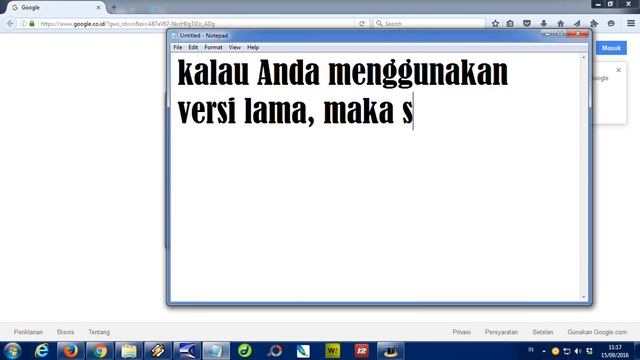This screenshot has height=360, width=640.
Task: Bookmark this page with the star icon
Action: [x=495, y=24]
